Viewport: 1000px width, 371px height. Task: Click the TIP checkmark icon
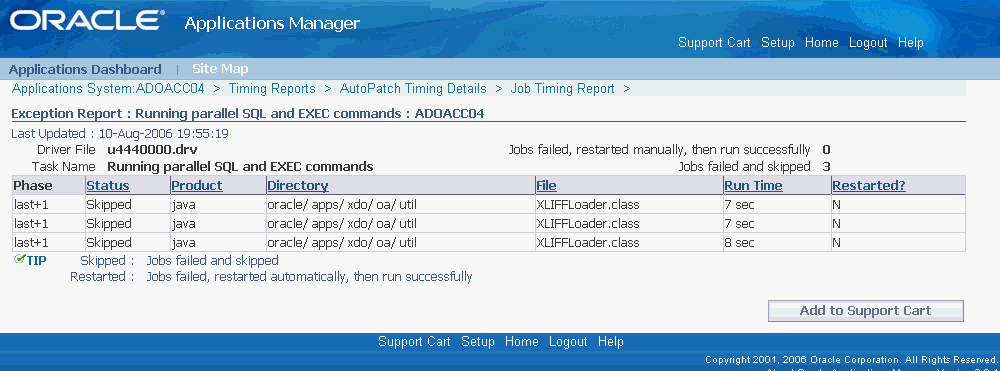coord(19,259)
